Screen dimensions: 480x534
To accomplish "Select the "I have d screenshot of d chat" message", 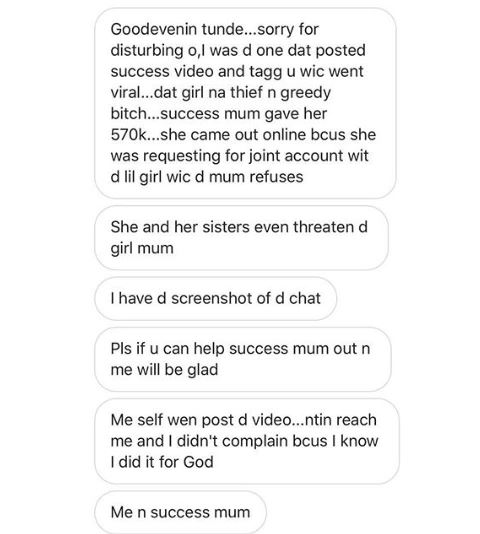I will pos(215,299).
